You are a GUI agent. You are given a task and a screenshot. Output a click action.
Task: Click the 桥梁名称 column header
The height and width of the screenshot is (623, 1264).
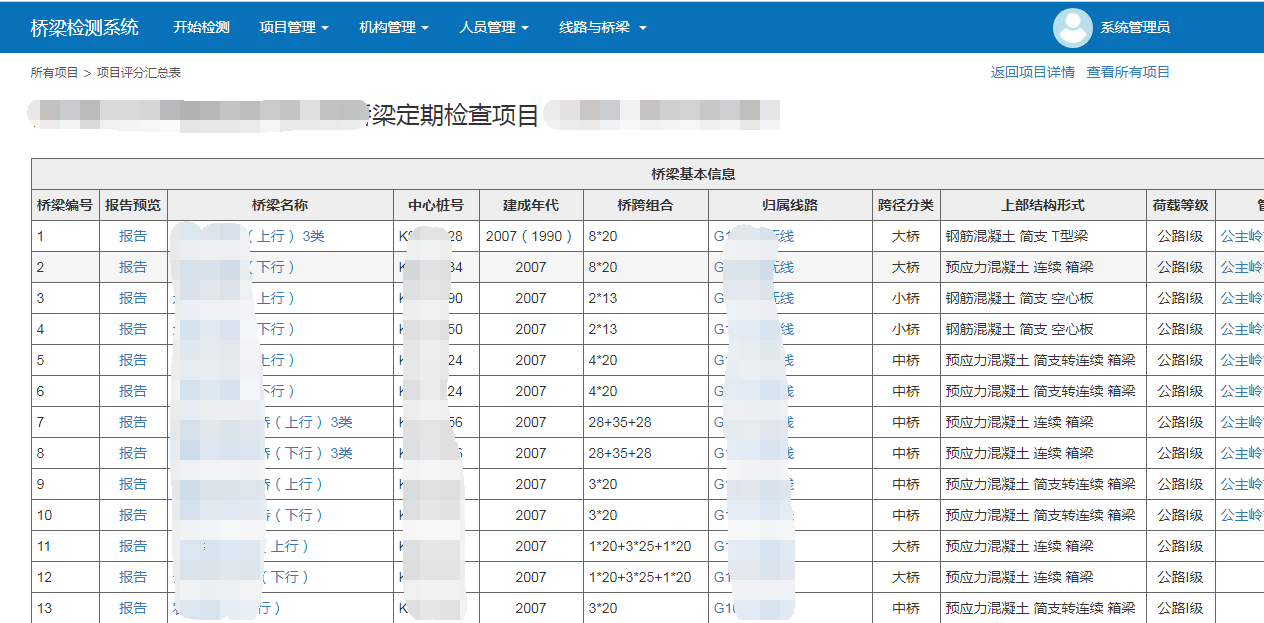tap(280, 205)
